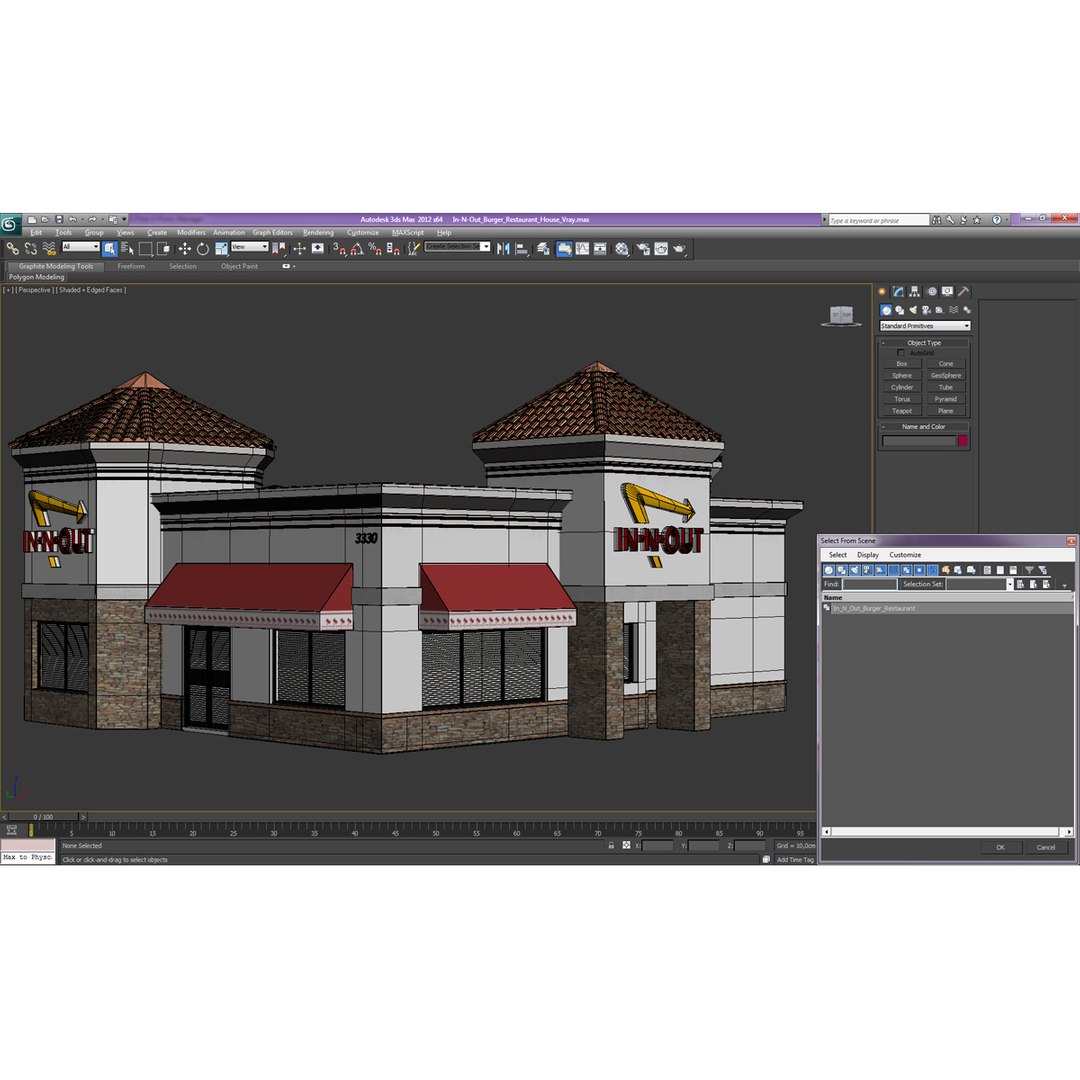The width and height of the screenshot is (1080, 1080).
Task: Select the Select and Scale tool
Action: coord(220,249)
